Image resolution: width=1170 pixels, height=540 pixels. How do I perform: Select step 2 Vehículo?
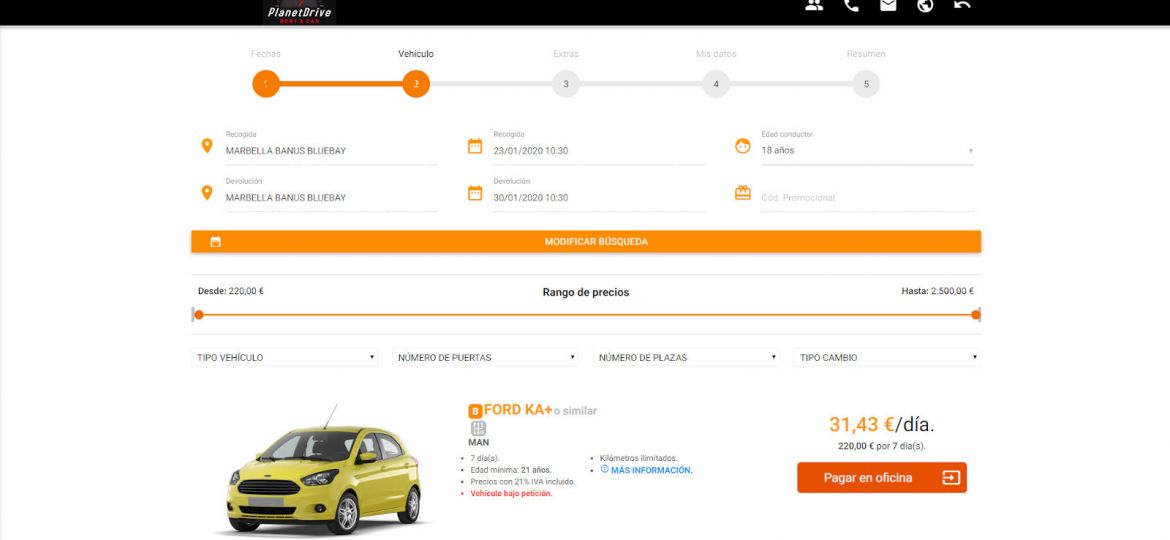(x=416, y=84)
